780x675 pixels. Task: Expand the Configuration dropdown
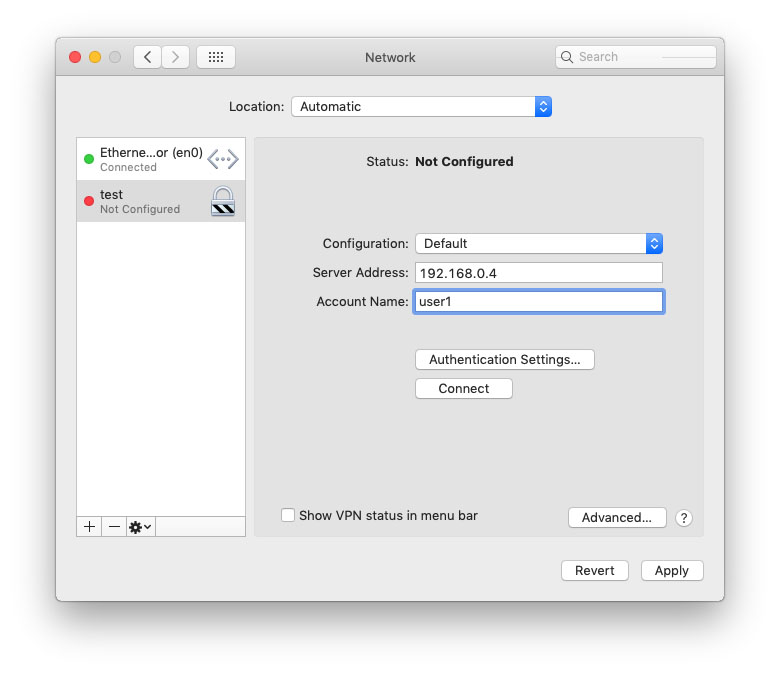point(539,243)
